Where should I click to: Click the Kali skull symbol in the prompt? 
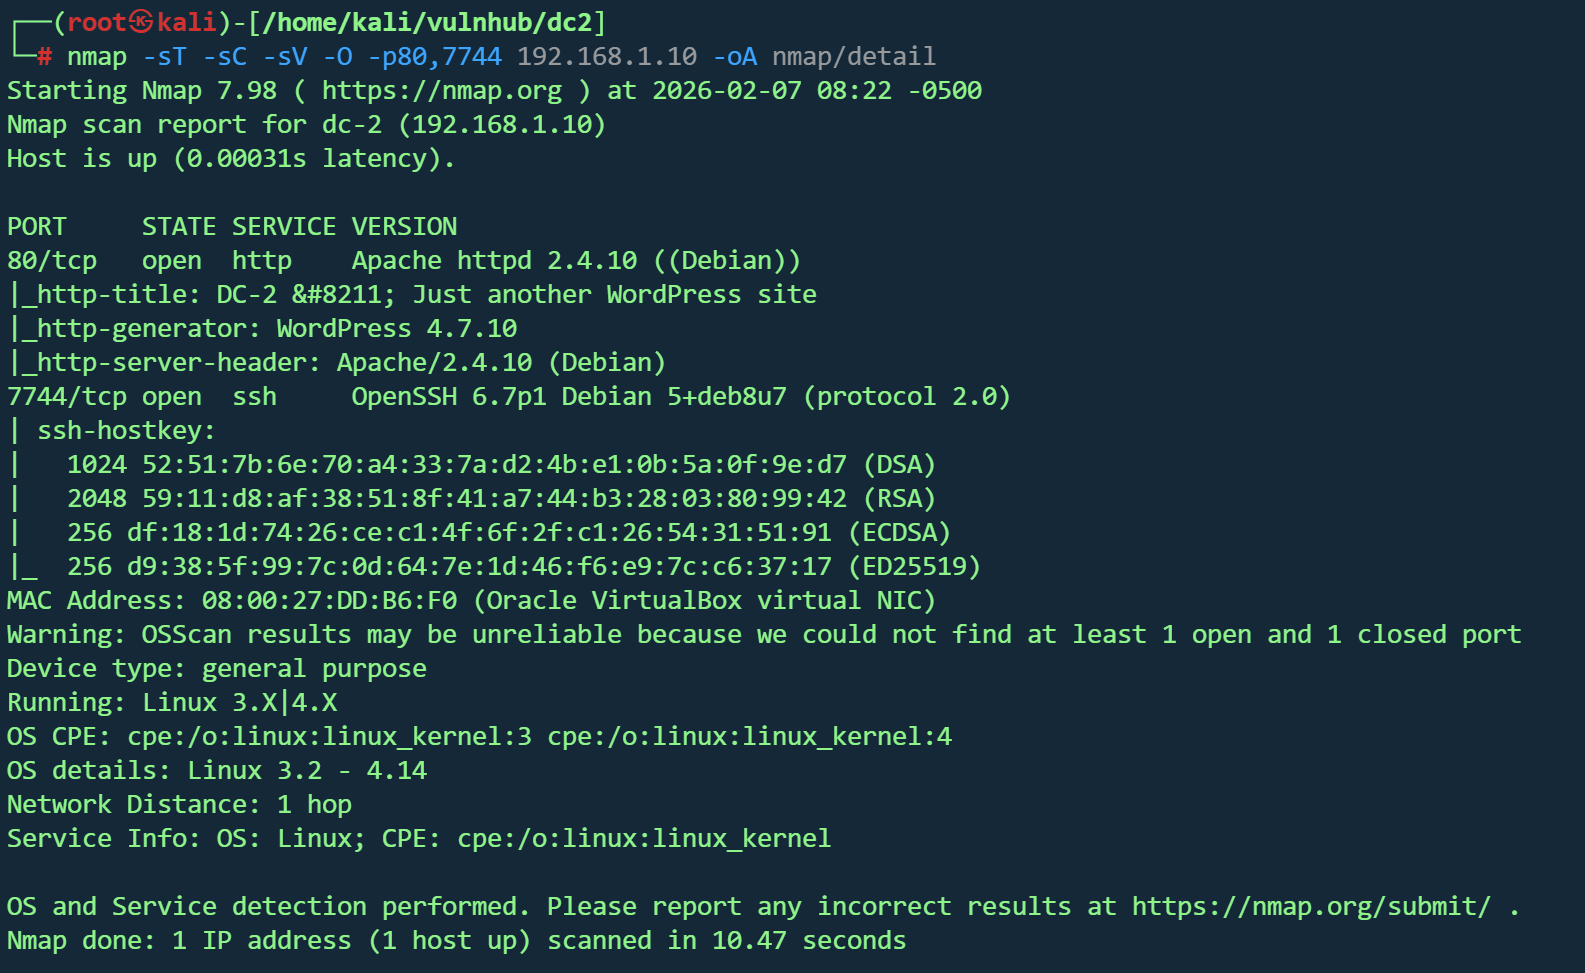(x=142, y=22)
